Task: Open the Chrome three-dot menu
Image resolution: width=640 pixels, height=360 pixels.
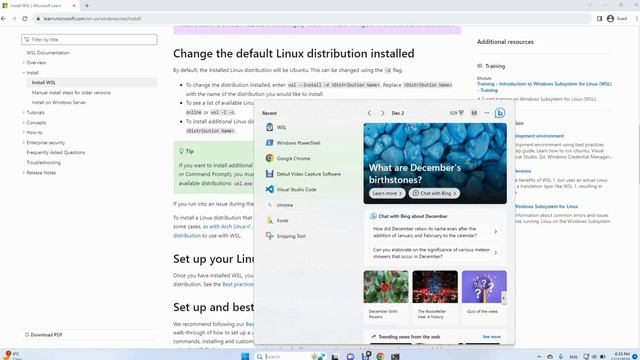Action: (636, 18)
